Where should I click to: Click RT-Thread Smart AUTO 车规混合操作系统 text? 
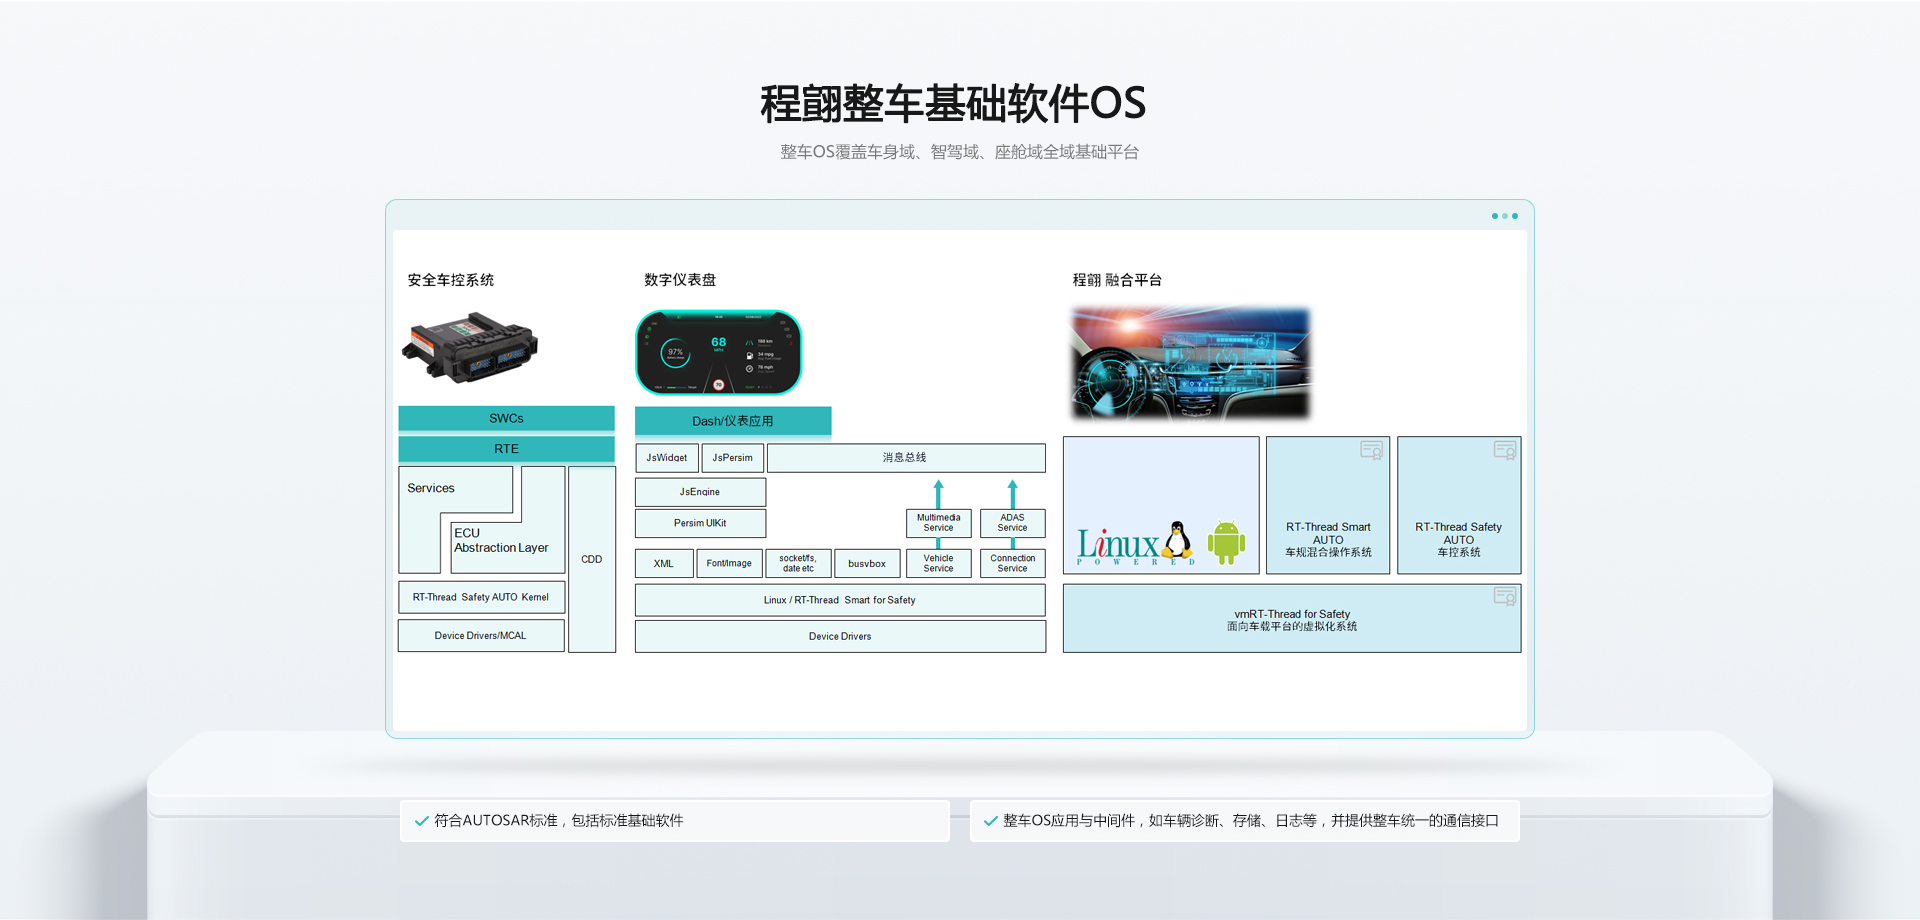1328,539
